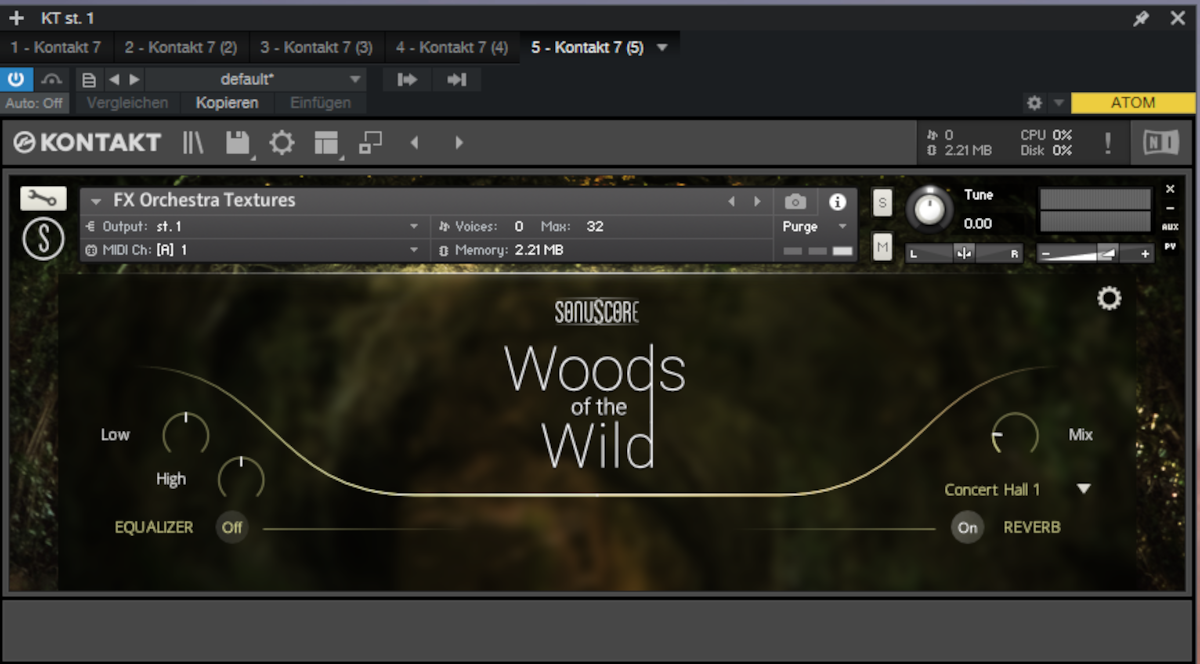Click the Einfügen button
The width and height of the screenshot is (1200, 664).
pyautogui.click(x=320, y=103)
